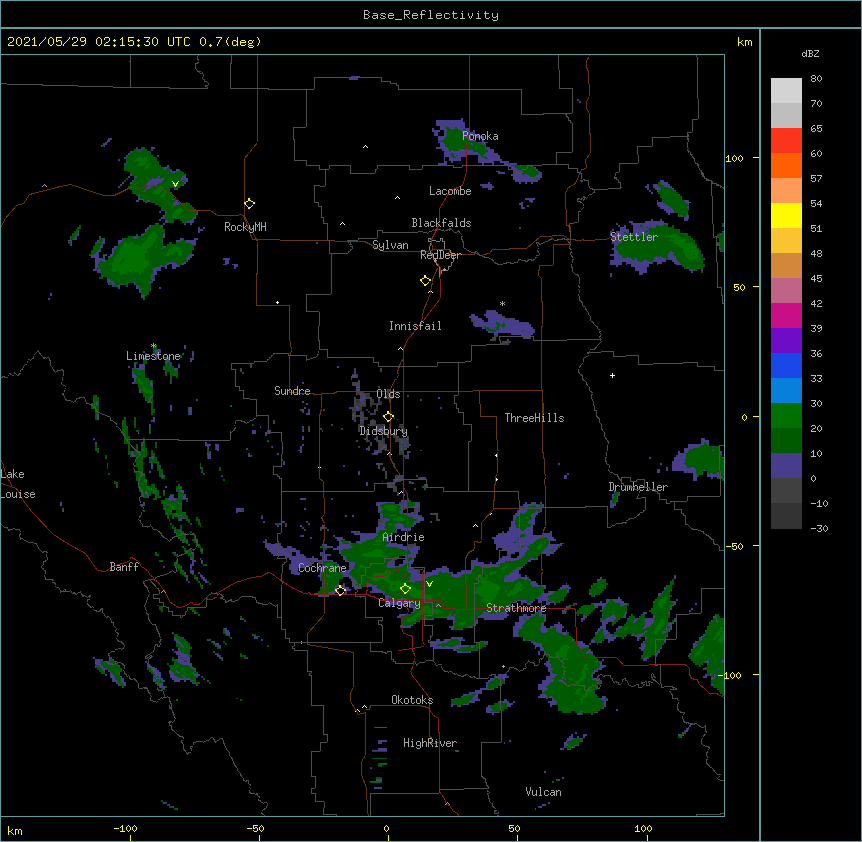This screenshot has width=862, height=842.
Task: Click the Calgary city label
Action: tap(399, 603)
